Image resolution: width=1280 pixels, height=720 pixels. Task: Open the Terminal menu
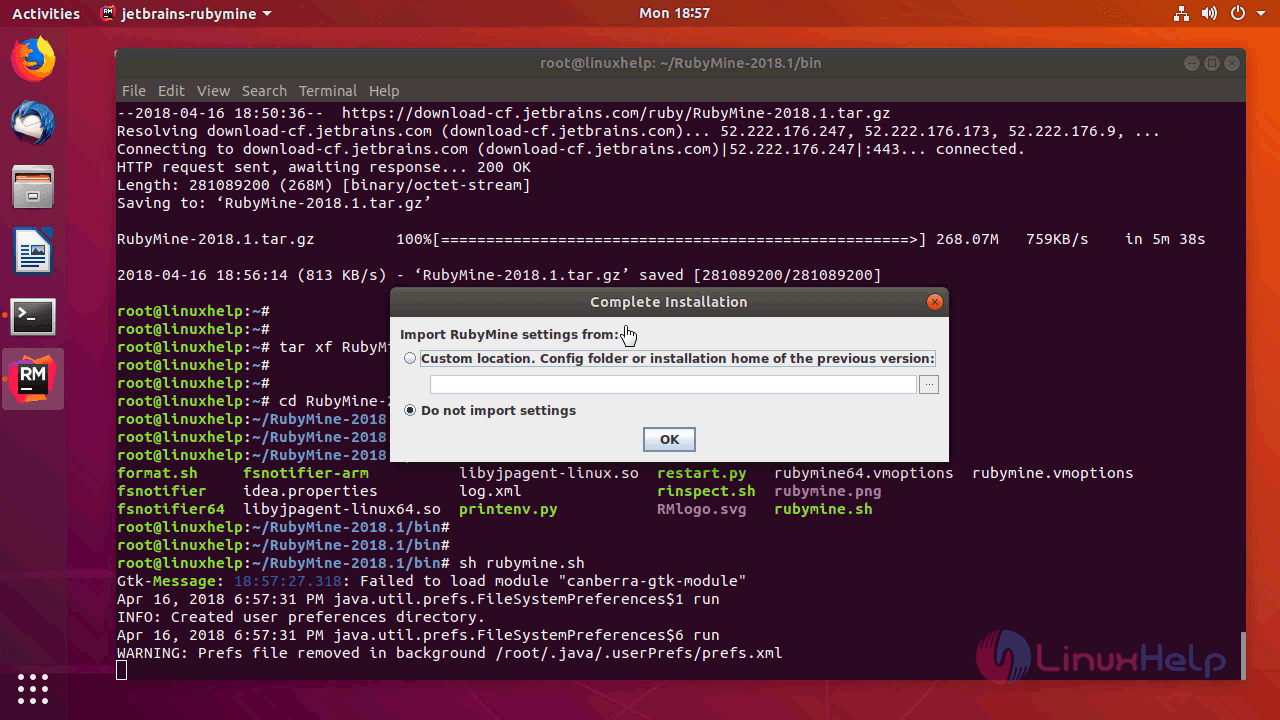point(328,90)
